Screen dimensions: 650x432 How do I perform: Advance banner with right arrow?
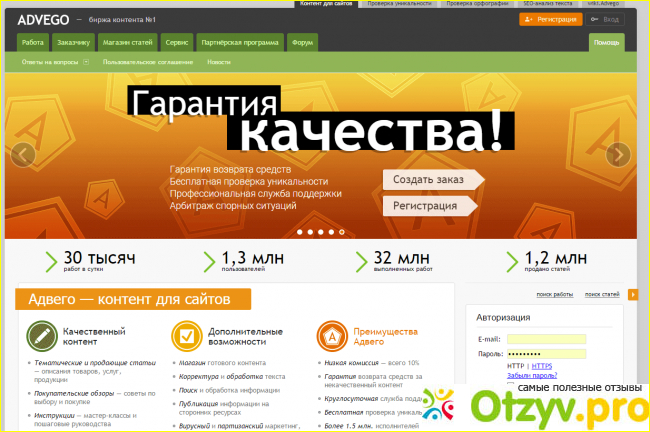[x=619, y=154]
